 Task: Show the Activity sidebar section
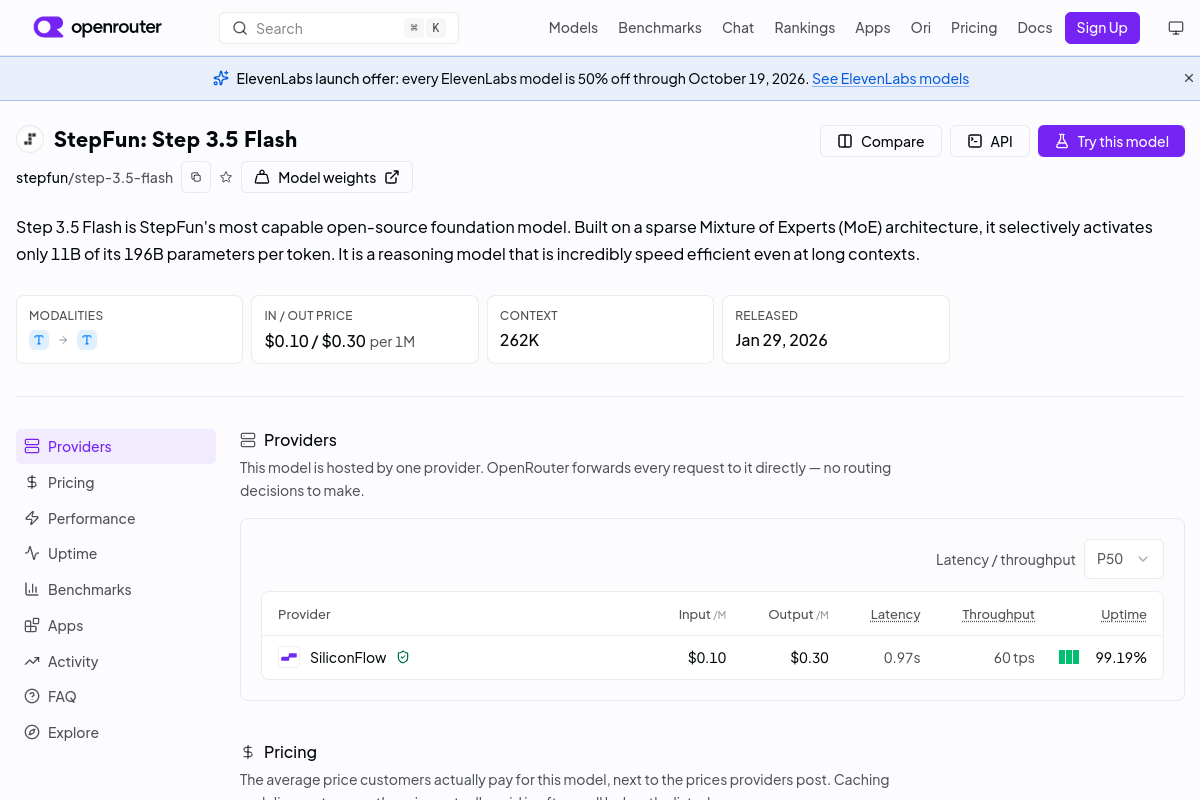pyautogui.click(x=116, y=661)
